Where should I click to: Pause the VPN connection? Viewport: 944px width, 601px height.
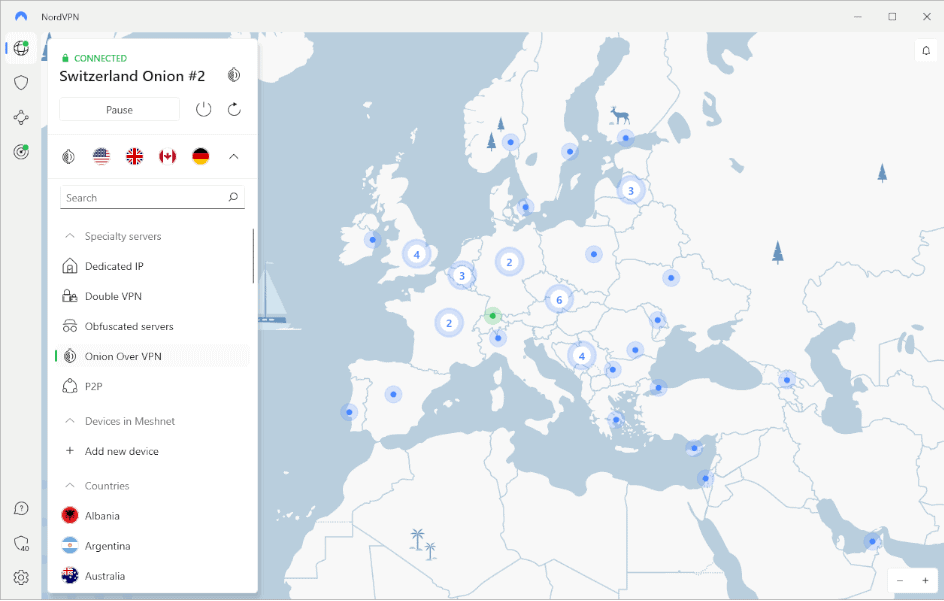pos(119,110)
